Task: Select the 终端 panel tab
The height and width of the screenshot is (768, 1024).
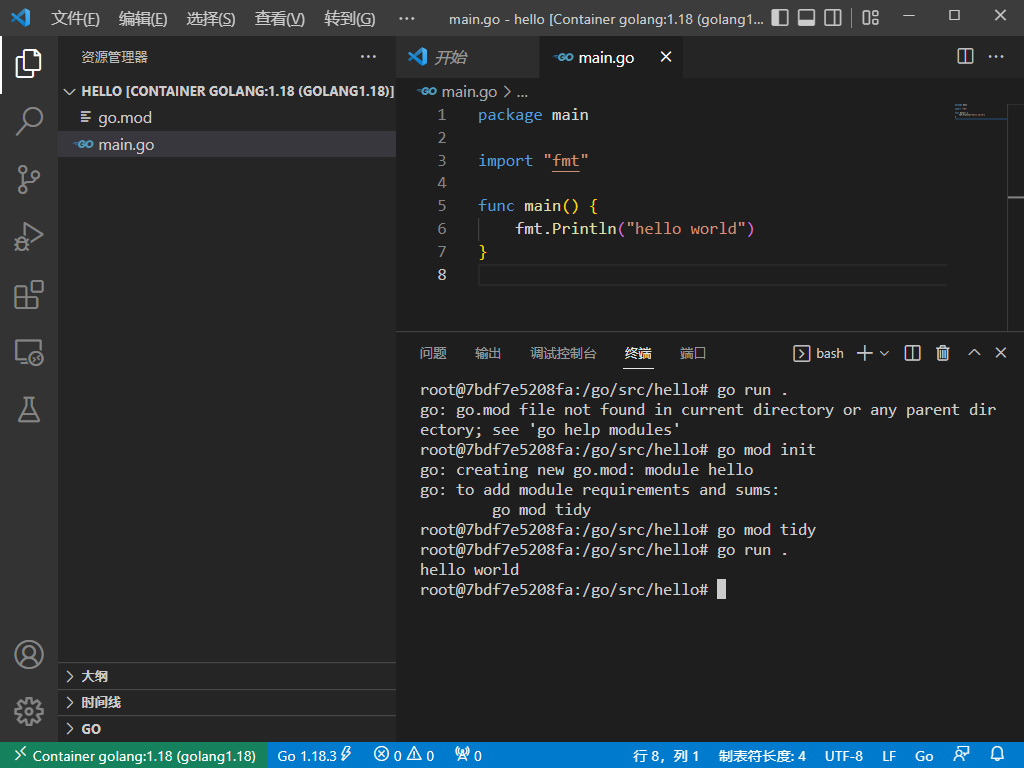Action: (x=638, y=353)
